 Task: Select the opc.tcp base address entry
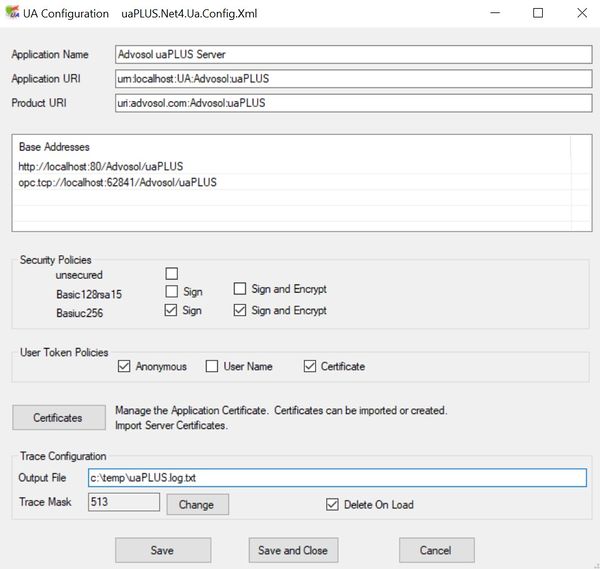point(118,183)
